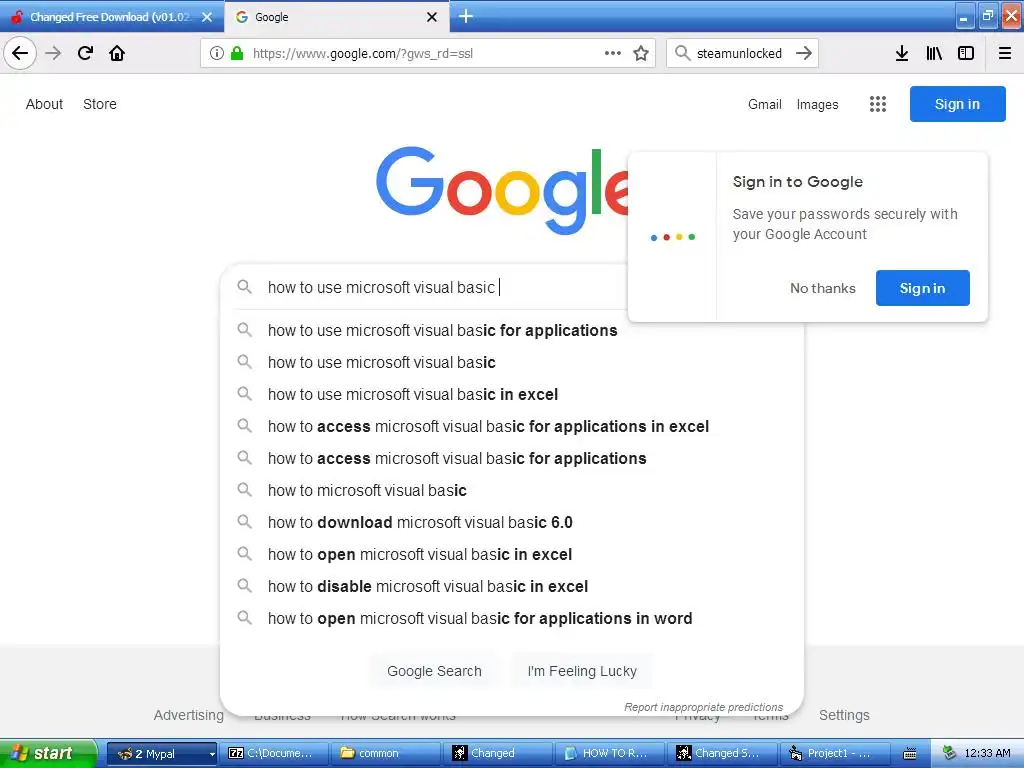Switch to the Changed taskbar window
The height and width of the screenshot is (768, 1024).
click(x=498, y=753)
